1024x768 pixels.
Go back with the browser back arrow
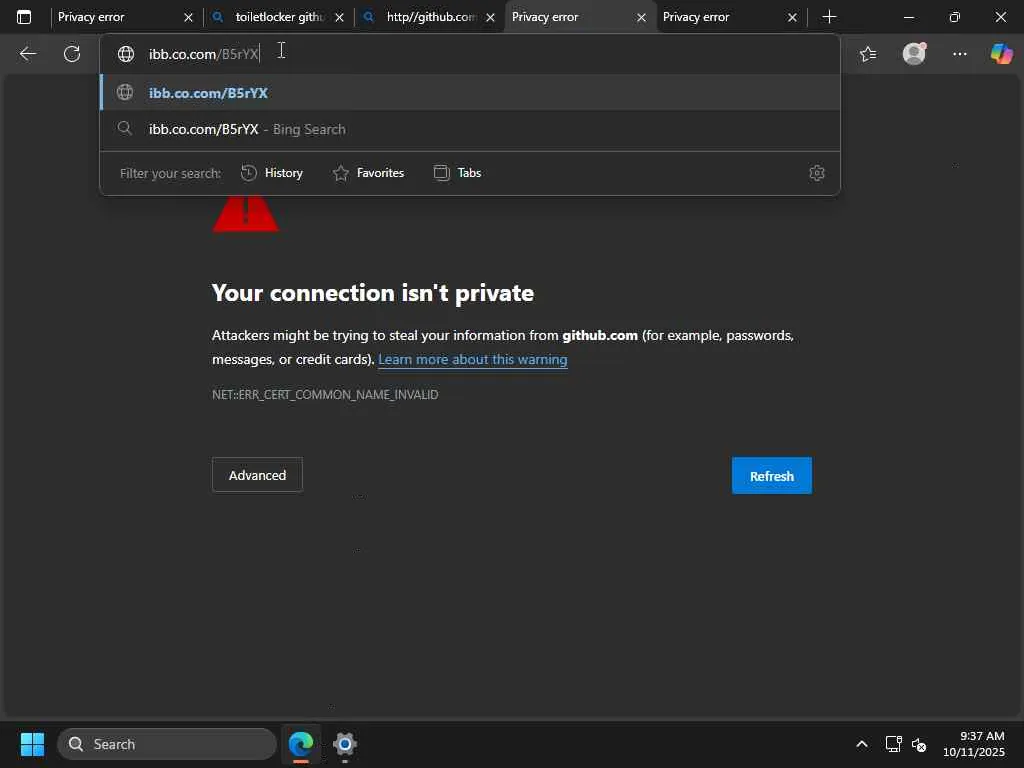pos(27,54)
